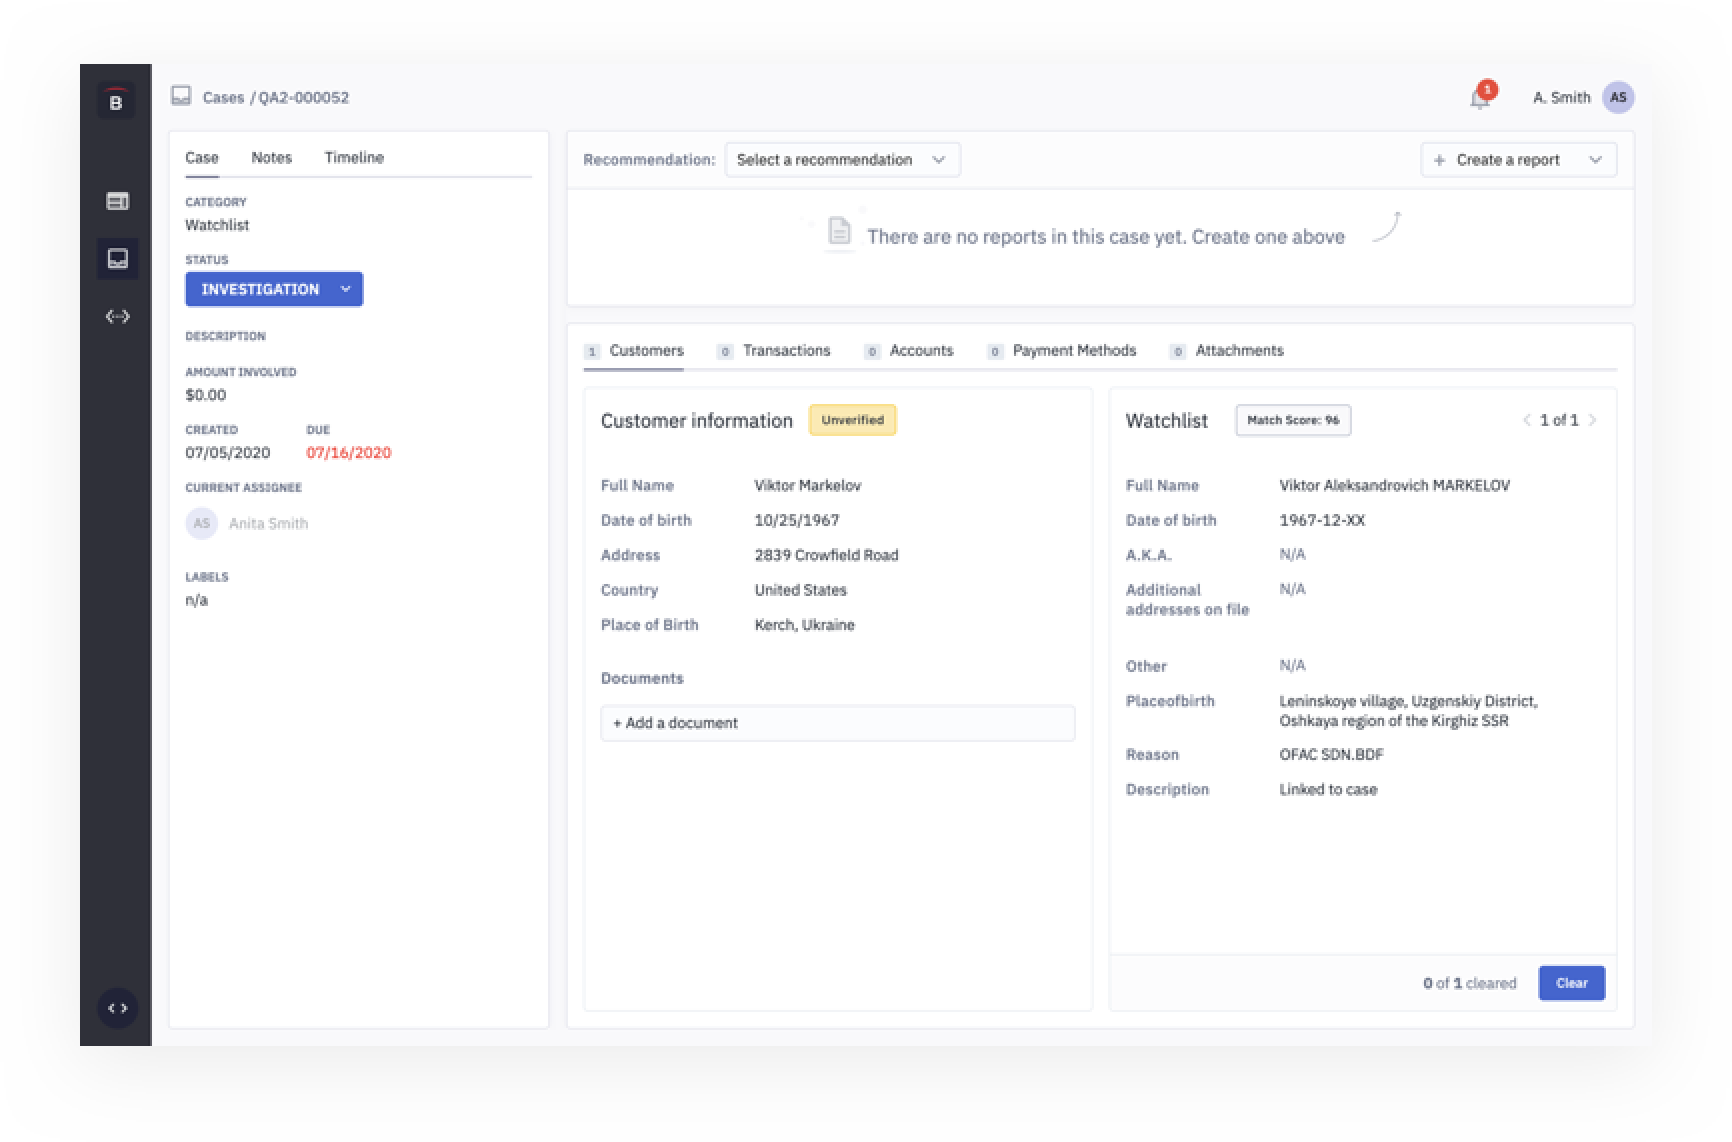
Task: Select the Transactions tab
Action: (774, 351)
